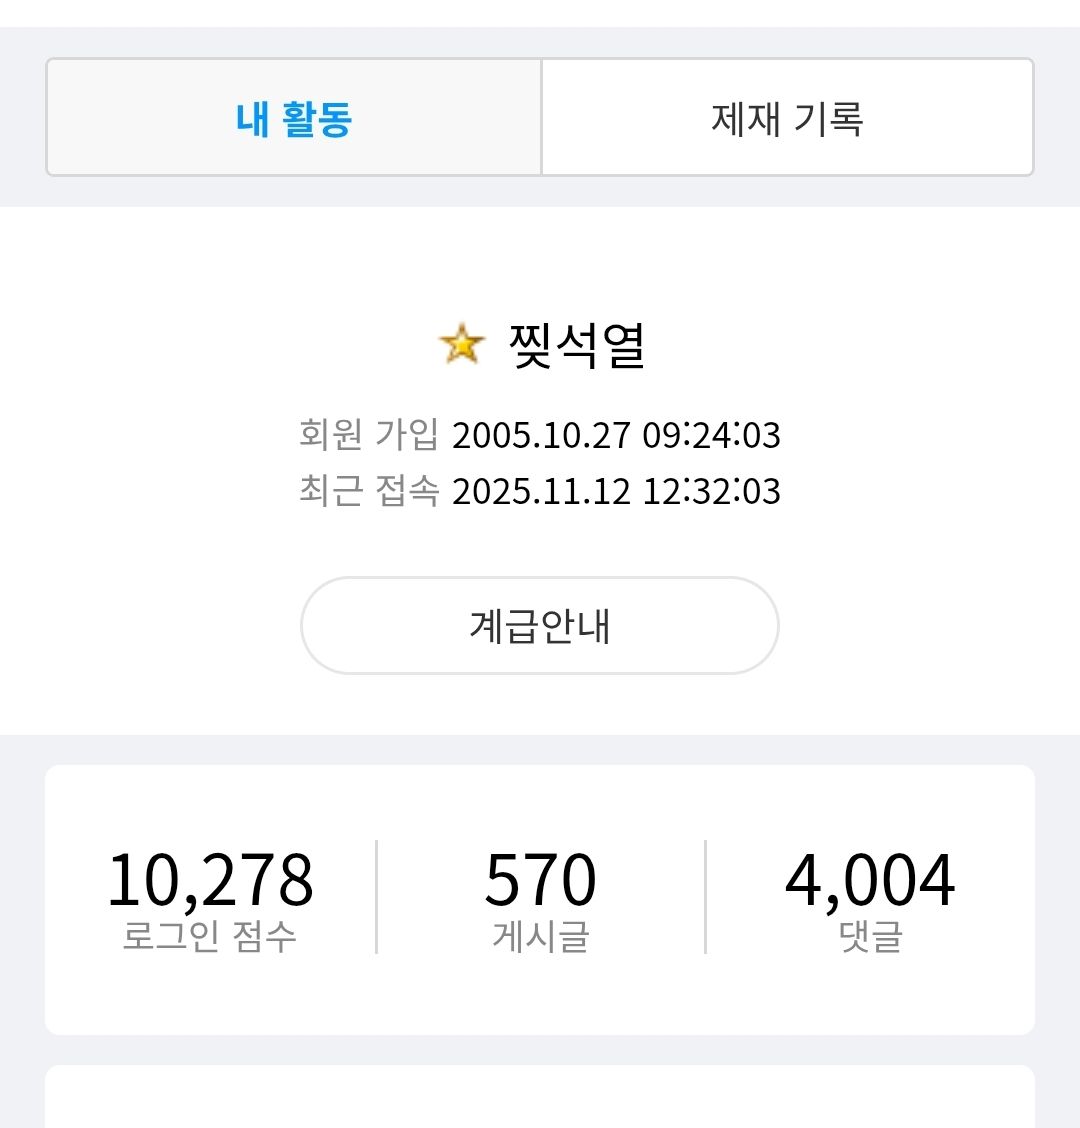Click the 게시글 label
Screen dimensions: 1080x1128
coord(540,937)
